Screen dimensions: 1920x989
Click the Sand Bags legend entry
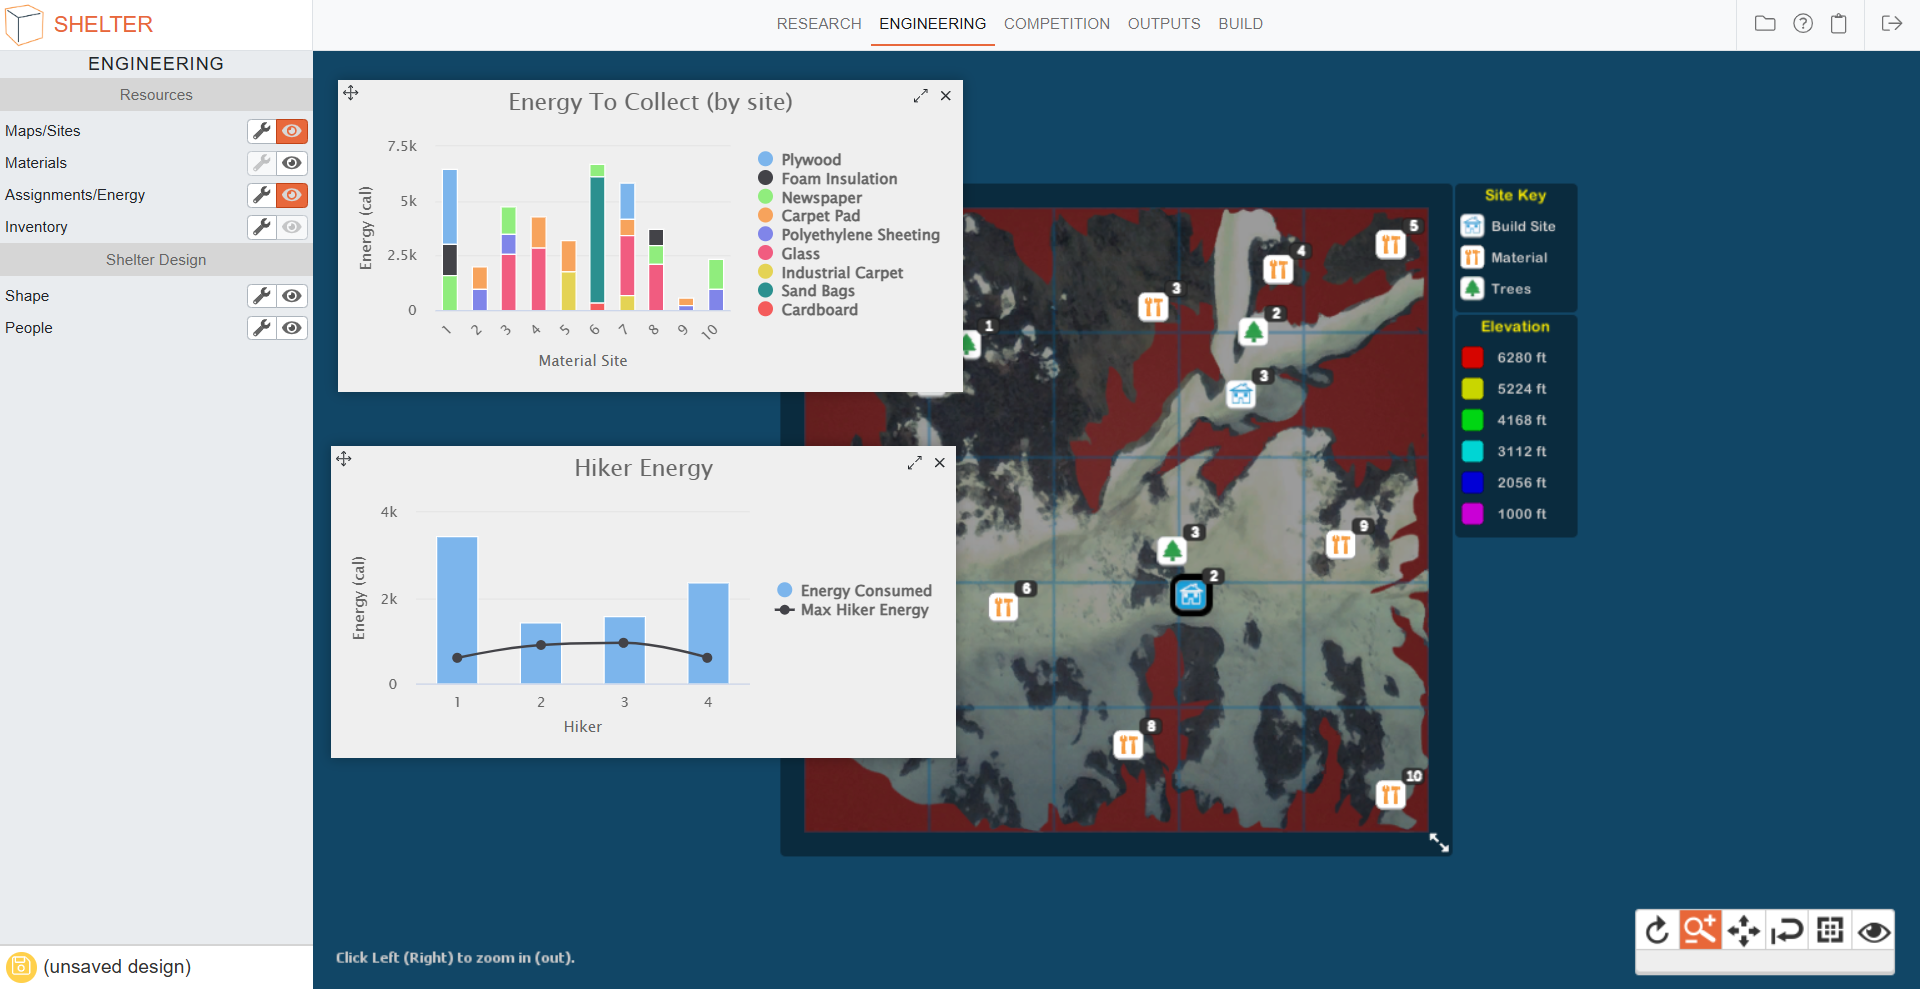pyautogui.click(x=817, y=291)
